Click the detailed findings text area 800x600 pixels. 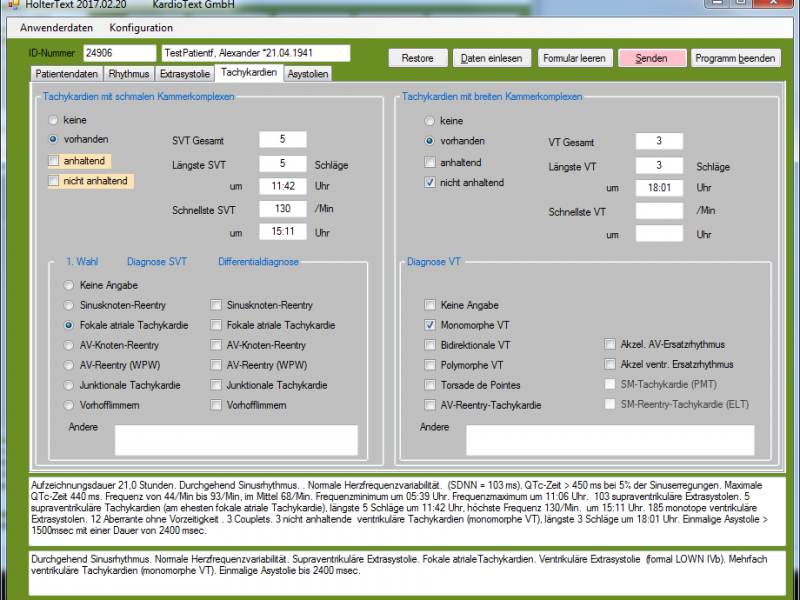(x=407, y=511)
